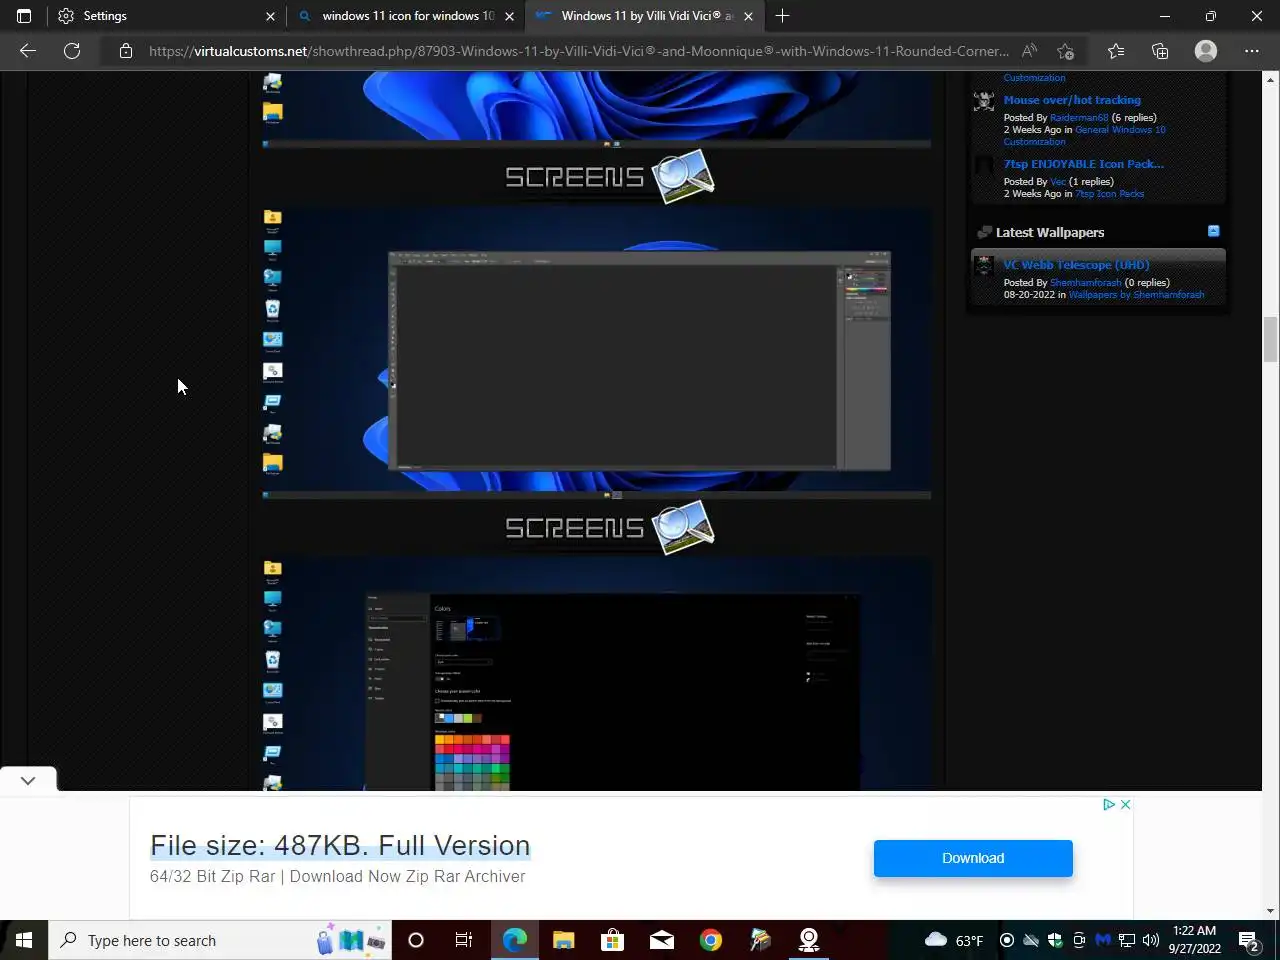Open Windows Security tray icon
Viewport: 1280px width, 960px height.
tap(1055, 940)
